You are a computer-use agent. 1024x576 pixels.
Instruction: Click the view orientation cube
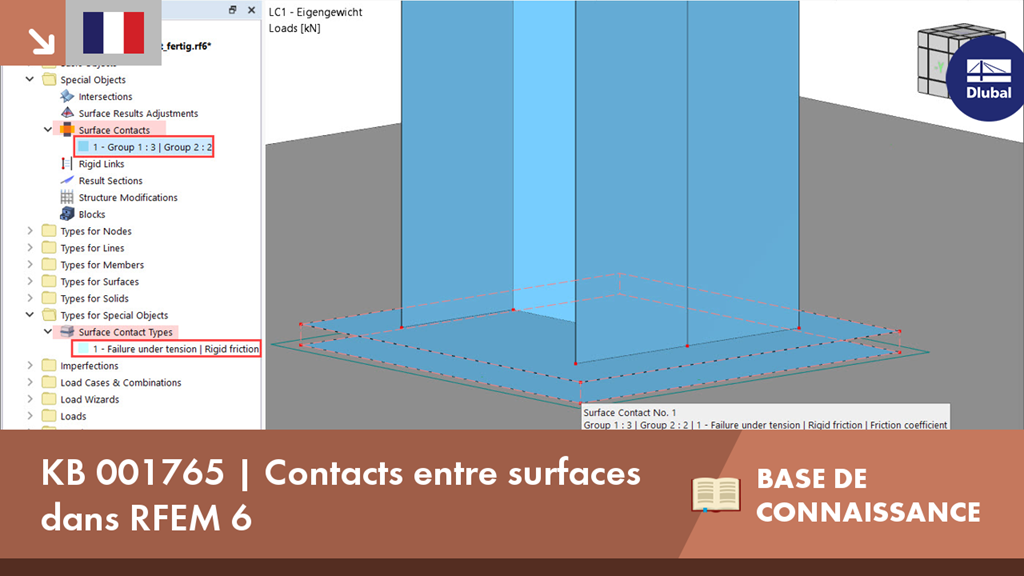click(x=939, y=63)
